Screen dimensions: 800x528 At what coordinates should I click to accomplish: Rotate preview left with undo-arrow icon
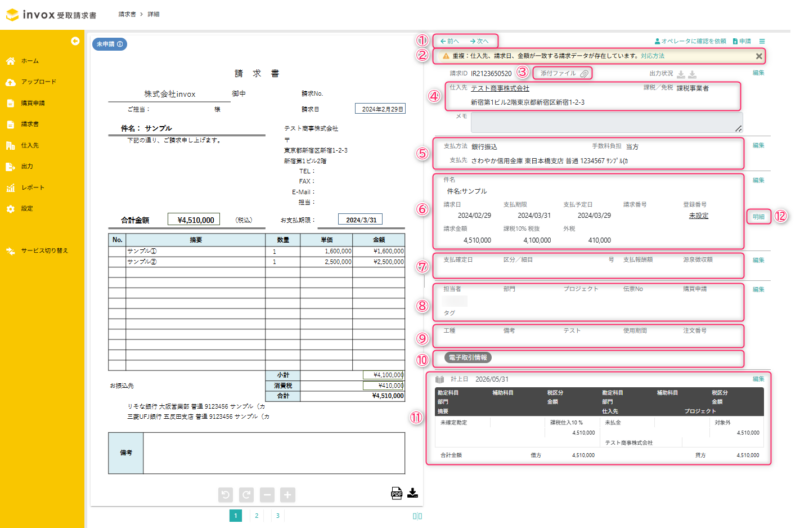[x=226, y=495]
